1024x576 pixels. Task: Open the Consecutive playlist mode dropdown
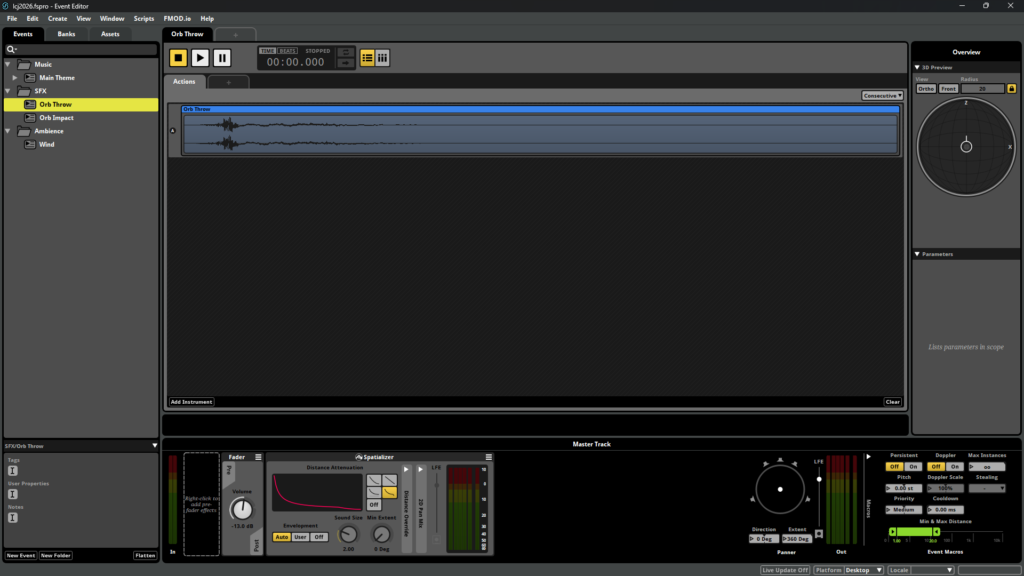click(x=881, y=95)
